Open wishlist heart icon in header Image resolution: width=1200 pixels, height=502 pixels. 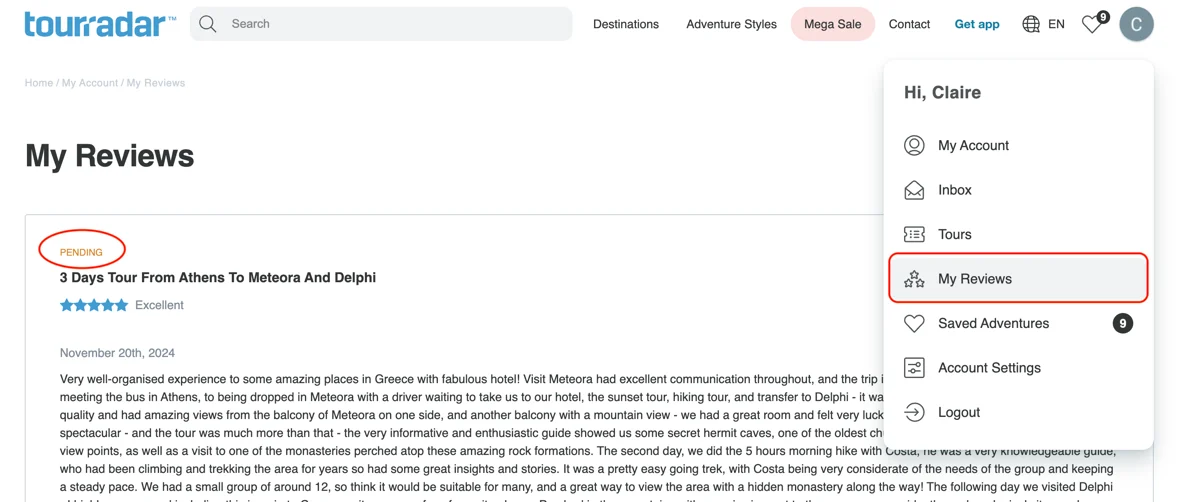pos(1092,24)
